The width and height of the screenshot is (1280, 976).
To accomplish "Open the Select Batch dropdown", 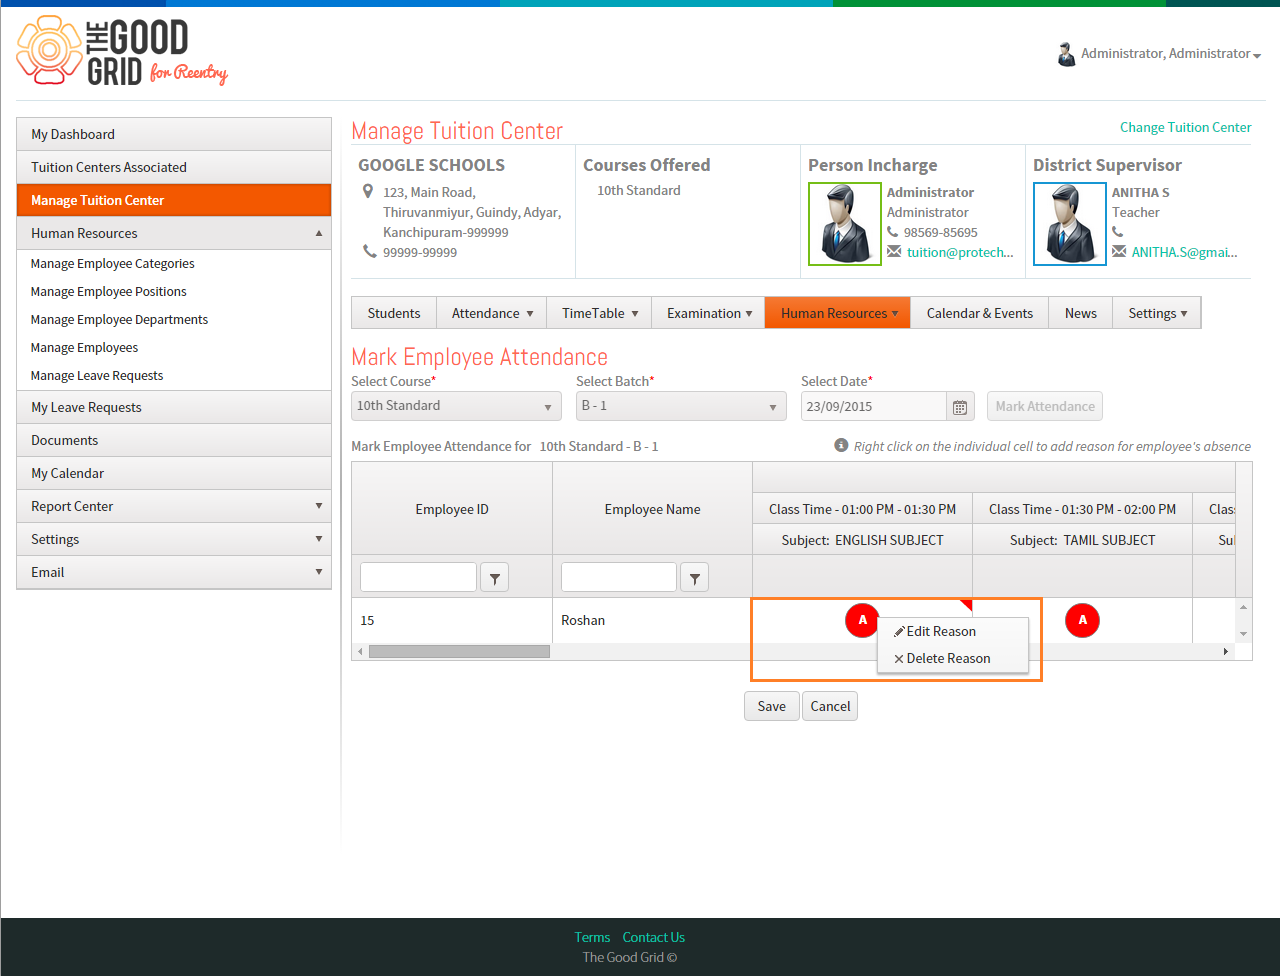I will [x=681, y=406].
